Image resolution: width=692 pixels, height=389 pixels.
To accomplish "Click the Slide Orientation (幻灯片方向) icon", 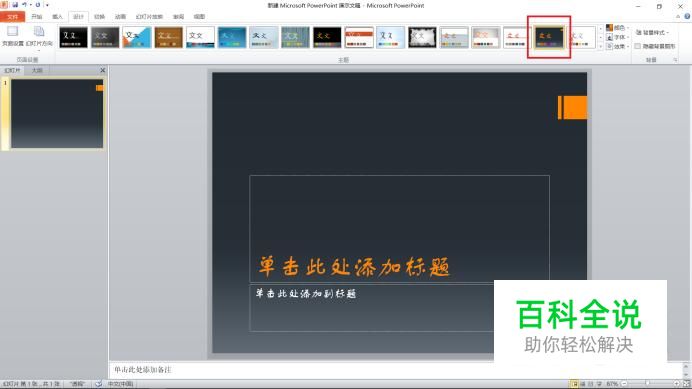I will (39, 35).
